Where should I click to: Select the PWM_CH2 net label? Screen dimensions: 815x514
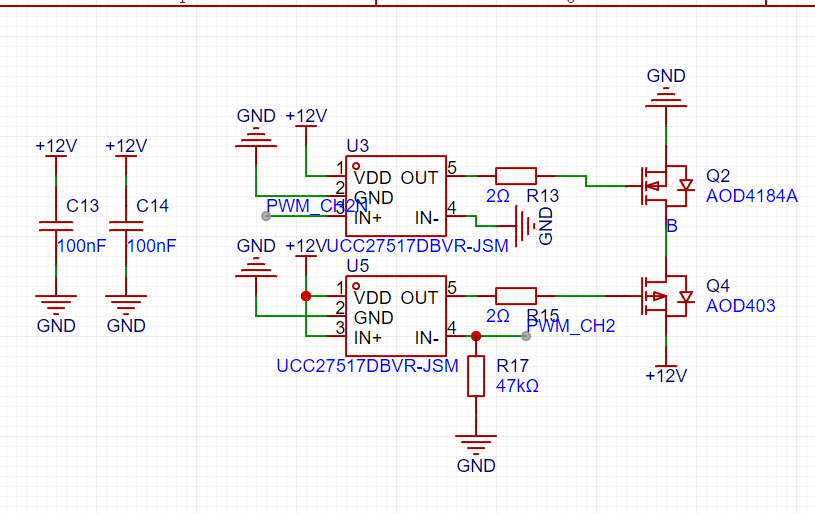pos(571,326)
